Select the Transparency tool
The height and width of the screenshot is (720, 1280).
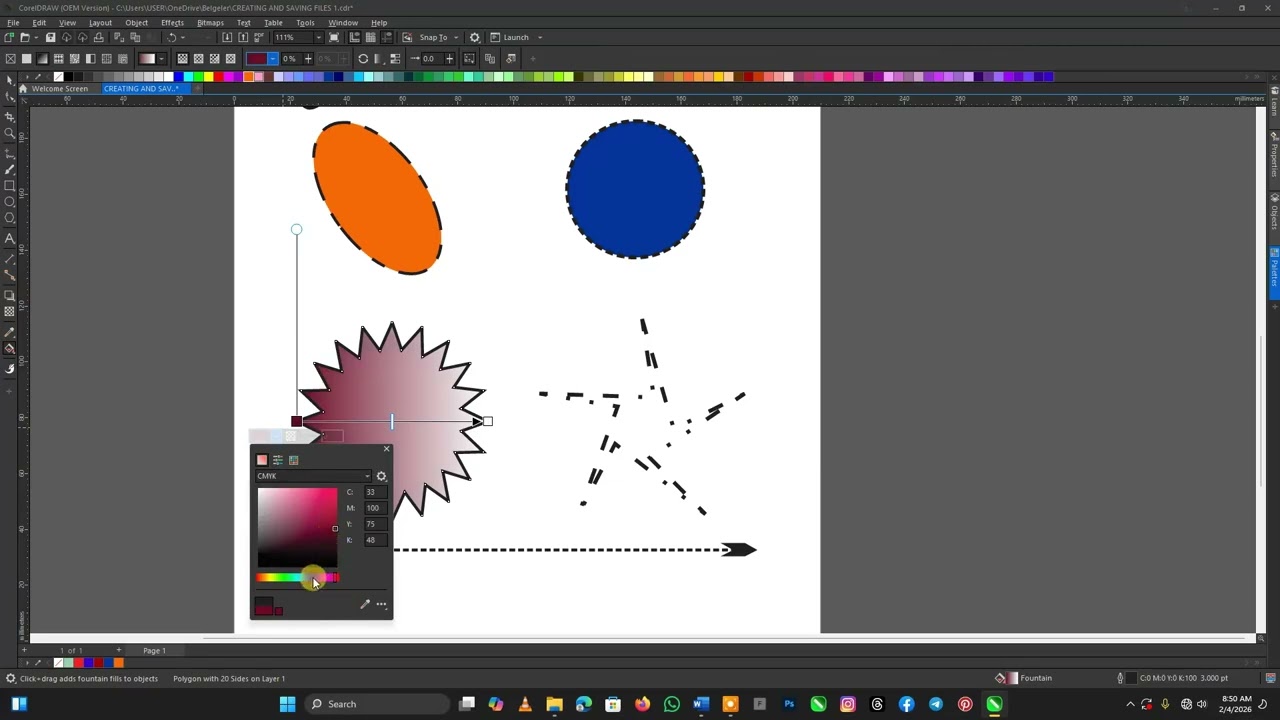[10, 312]
